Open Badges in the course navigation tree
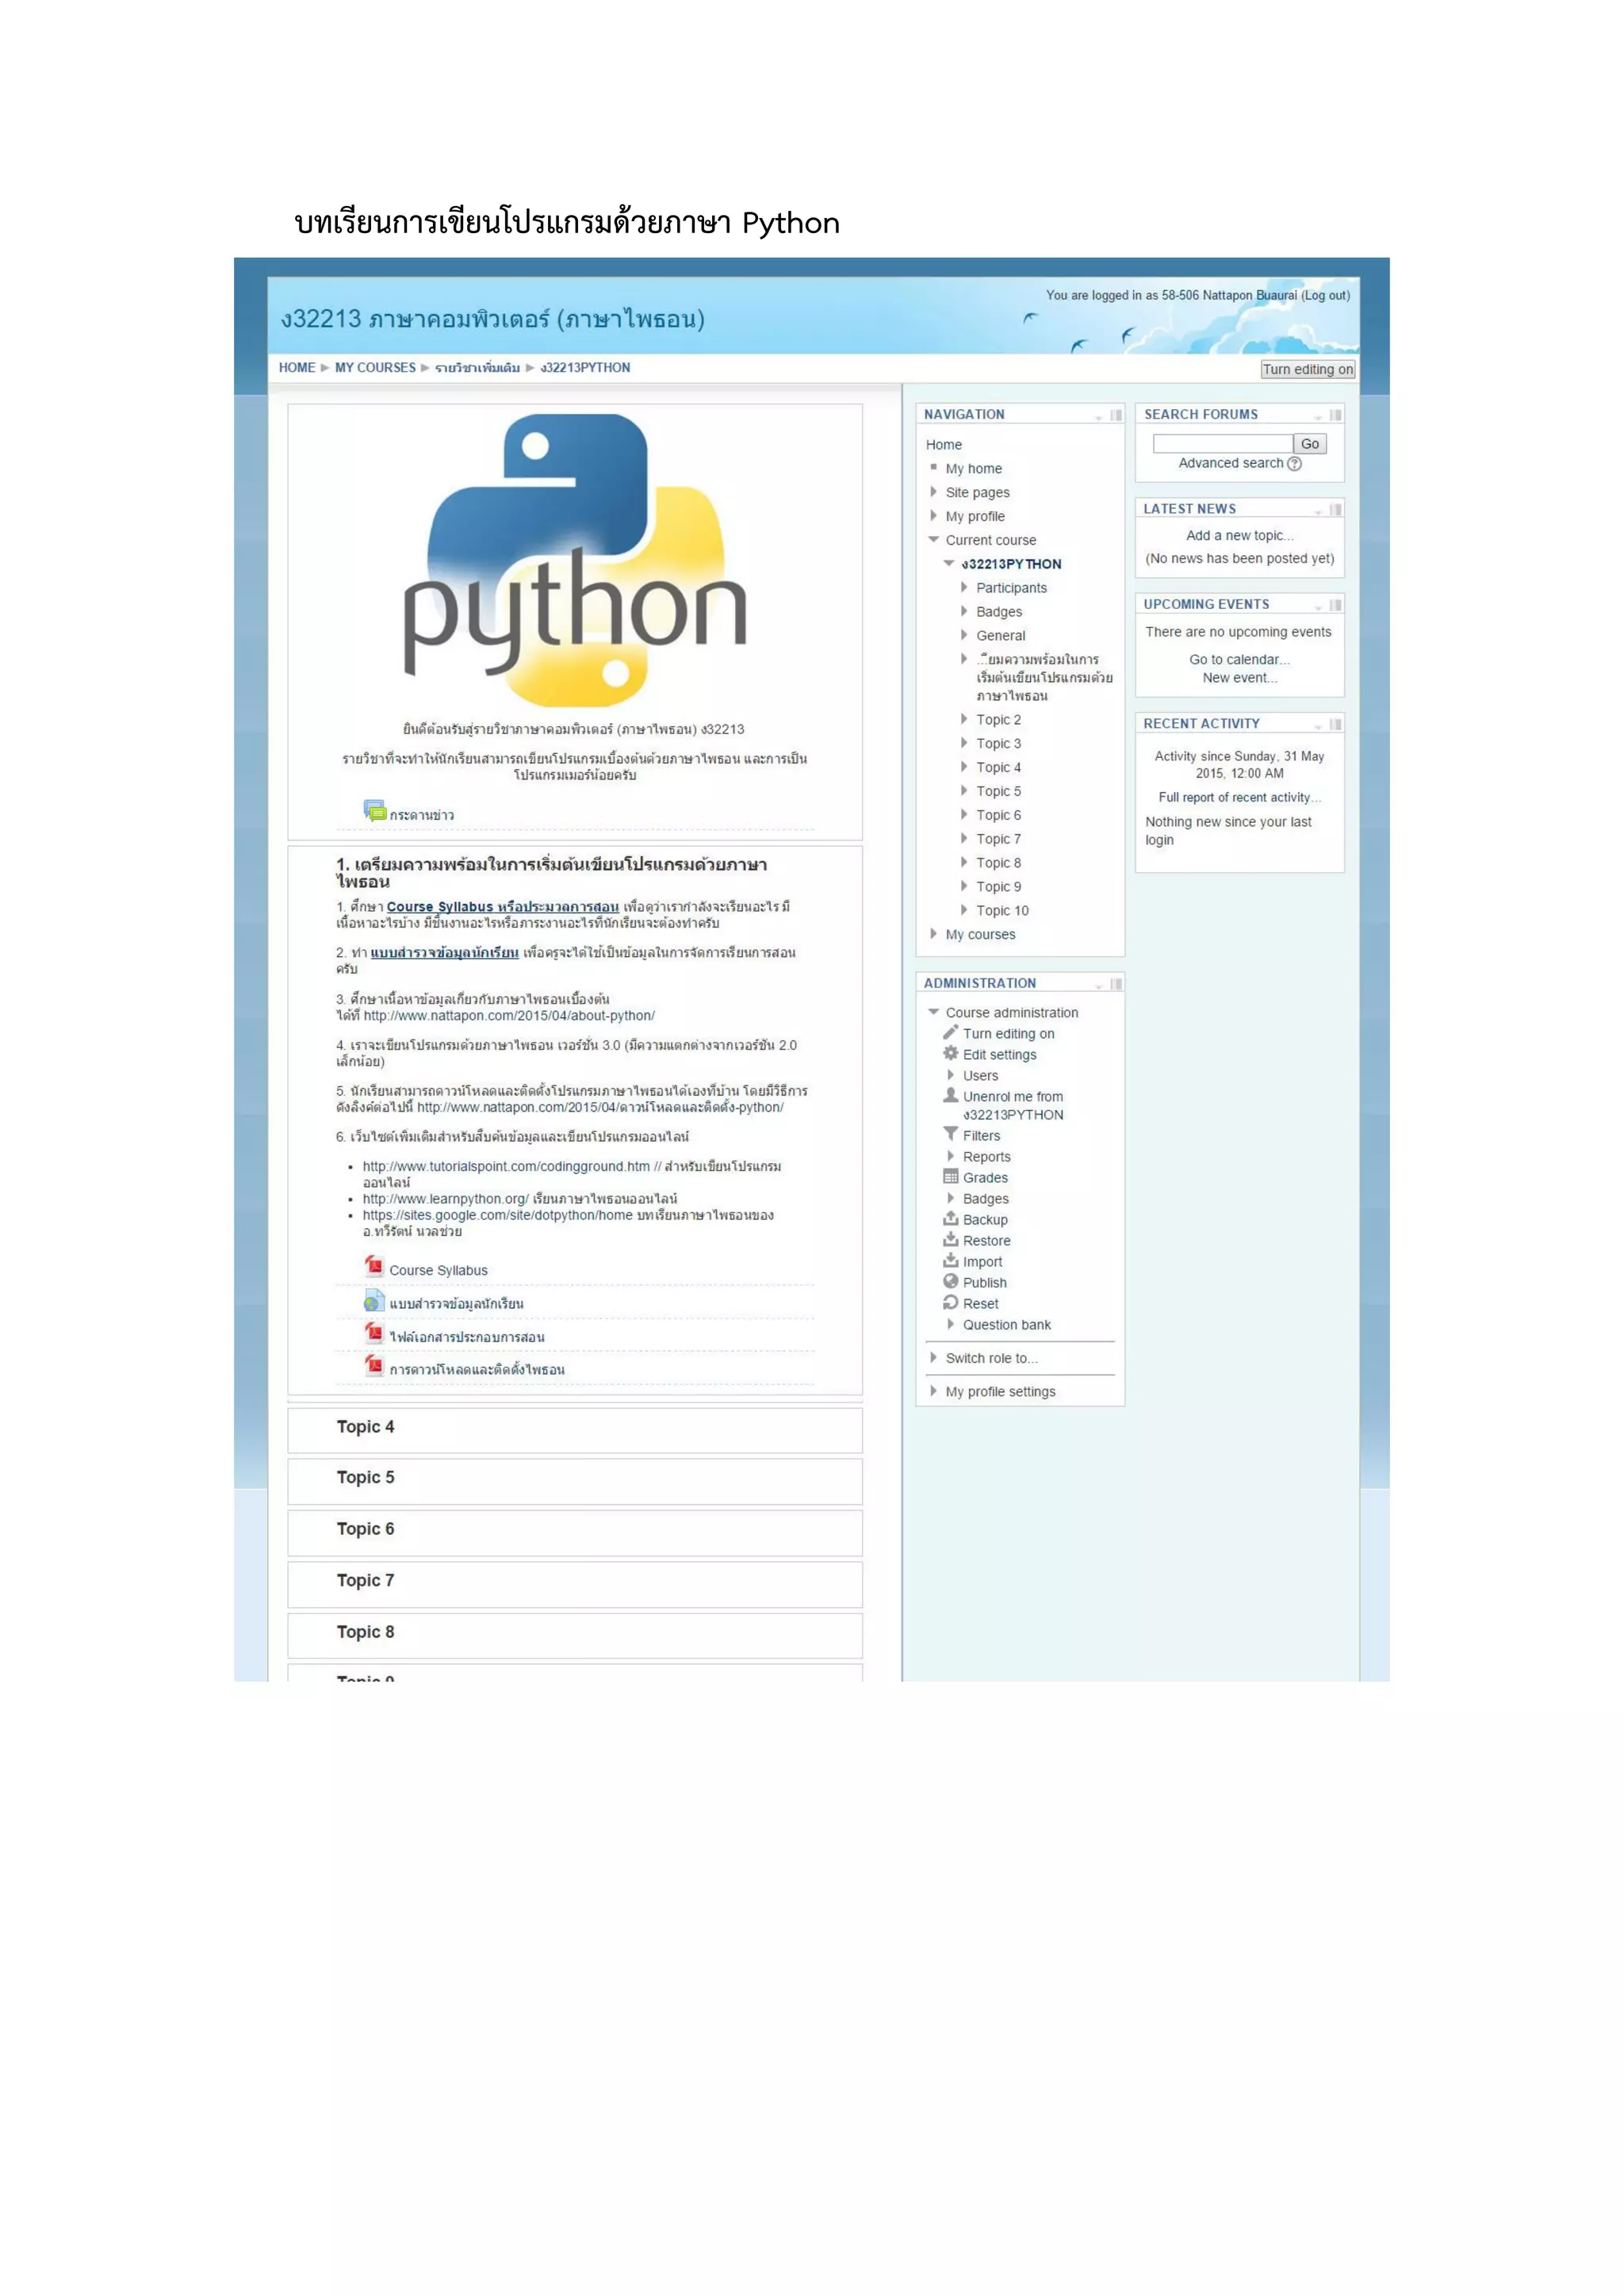This screenshot has width=1624, height=2296. click(999, 612)
